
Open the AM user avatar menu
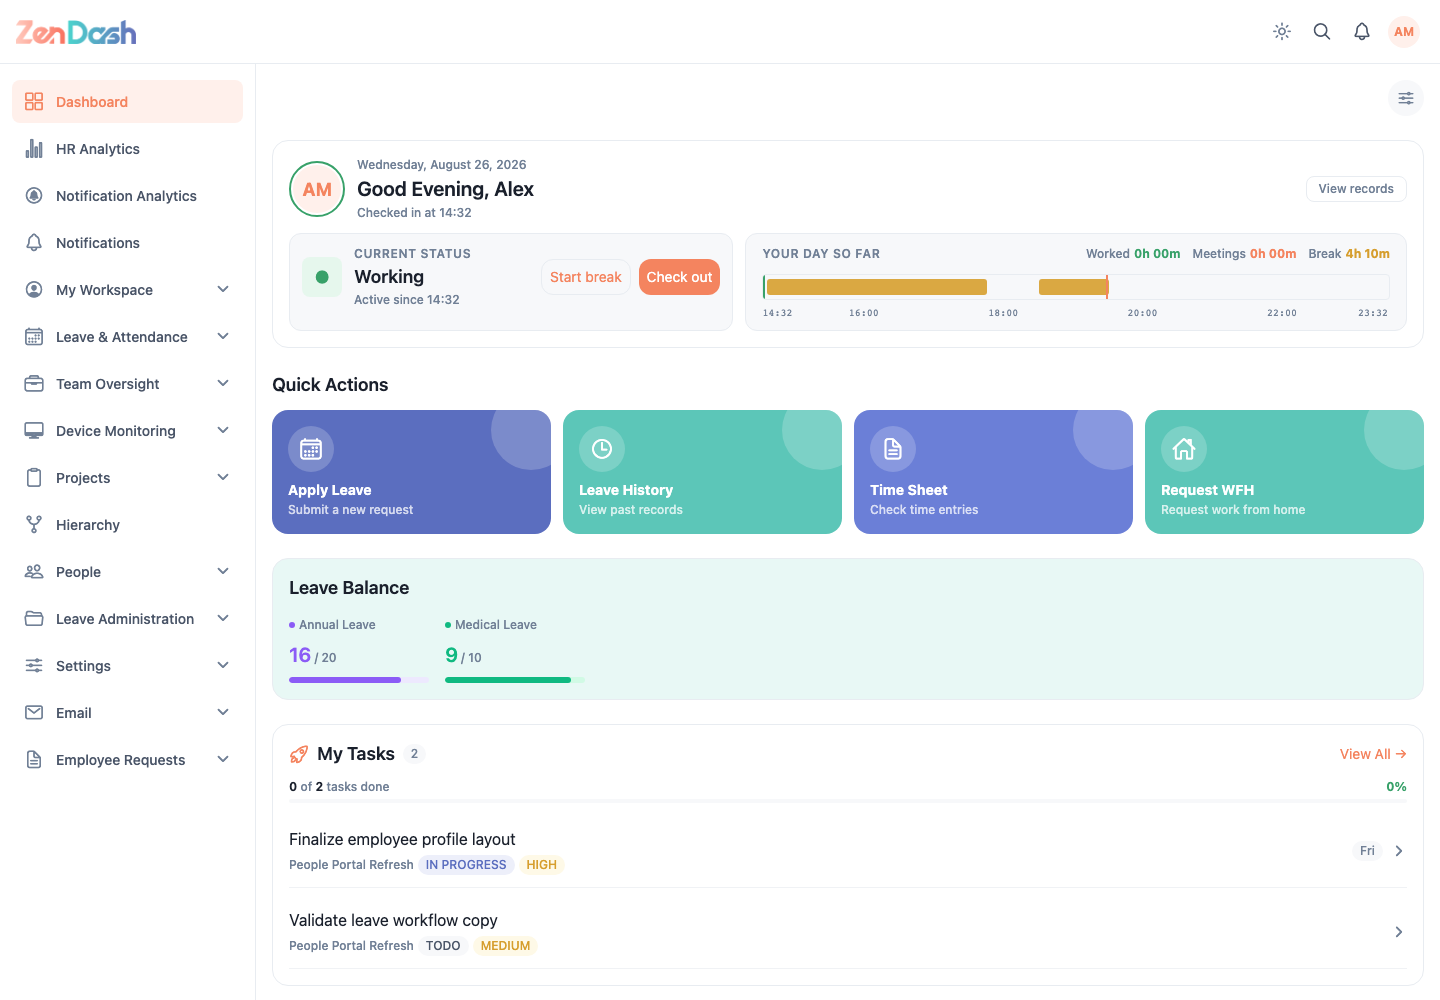[x=1404, y=32]
